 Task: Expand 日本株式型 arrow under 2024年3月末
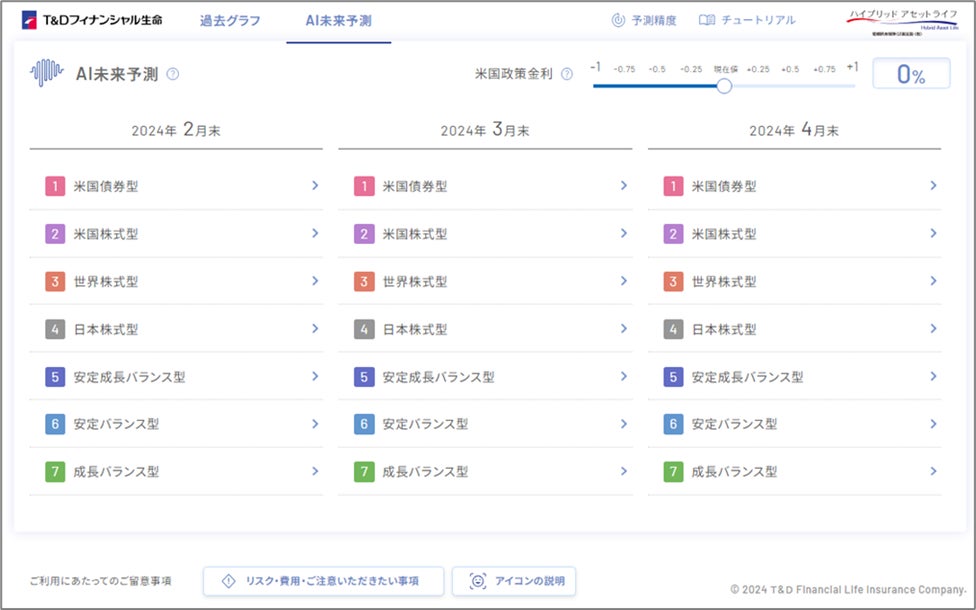tap(623, 329)
